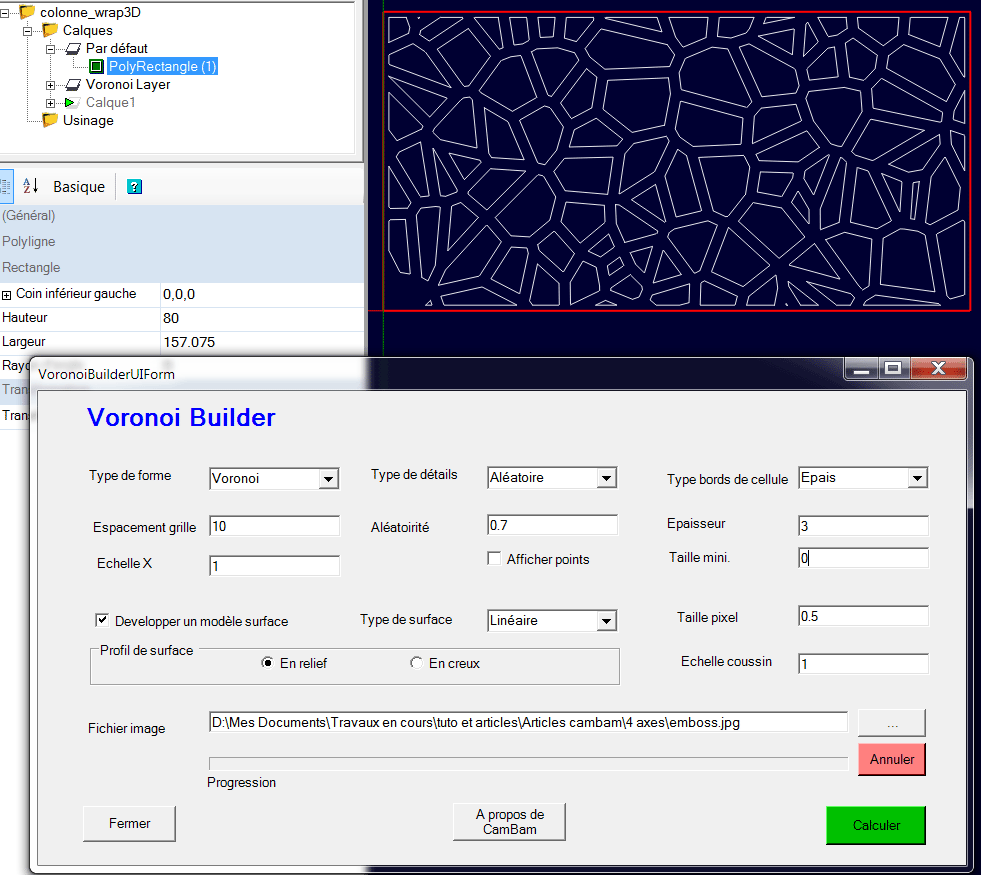981x875 pixels.
Task: Uncheck Developper un modèle surface
Action: [102, 621]
